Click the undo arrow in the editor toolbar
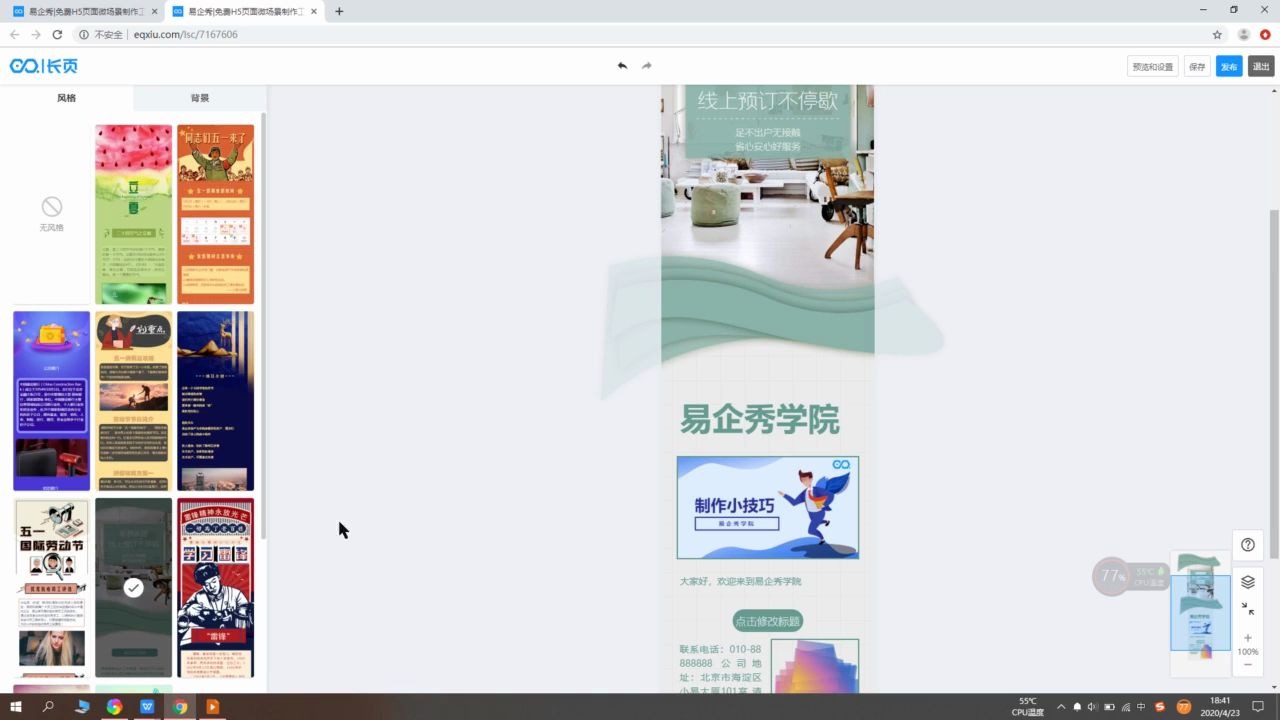Viewport: 1280px width, 720px height. (622, 66)
